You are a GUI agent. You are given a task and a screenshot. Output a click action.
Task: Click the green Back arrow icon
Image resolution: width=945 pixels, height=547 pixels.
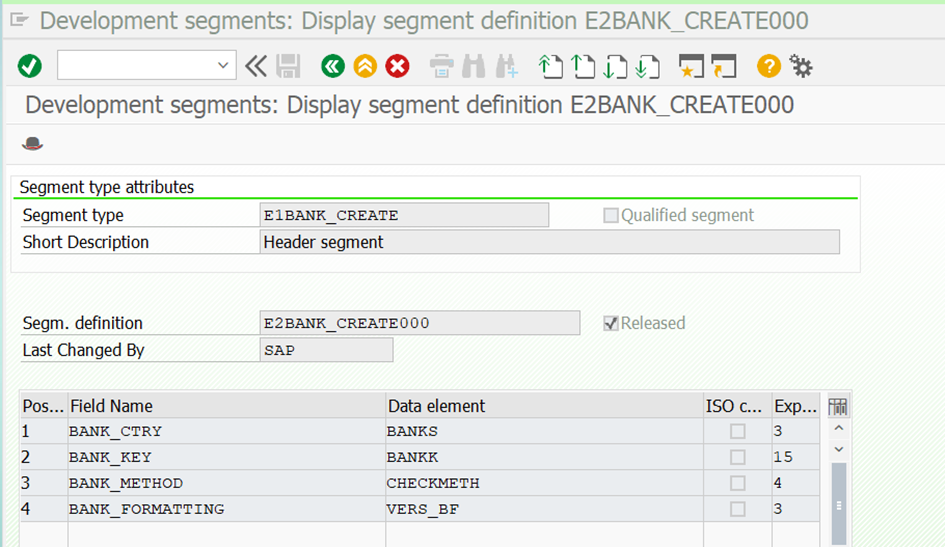click(332, 66)
